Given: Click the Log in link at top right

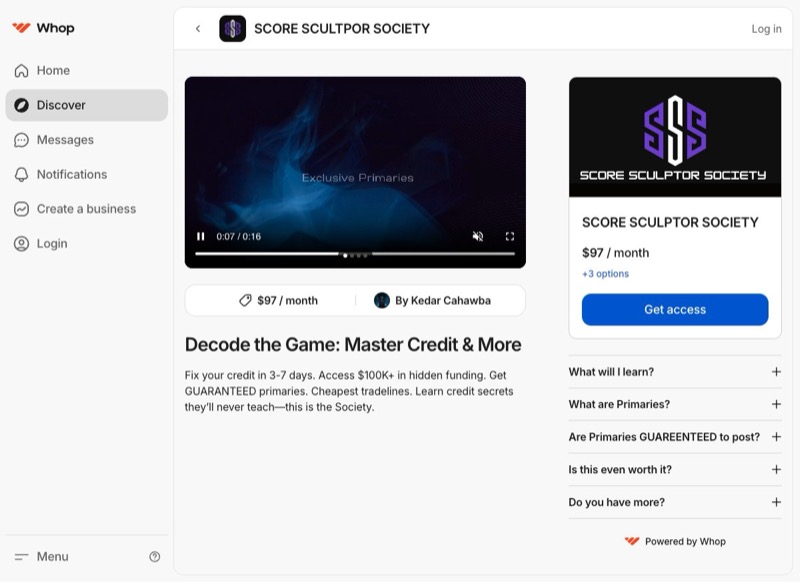Looking at the screenshot, I should pos(766,29).
